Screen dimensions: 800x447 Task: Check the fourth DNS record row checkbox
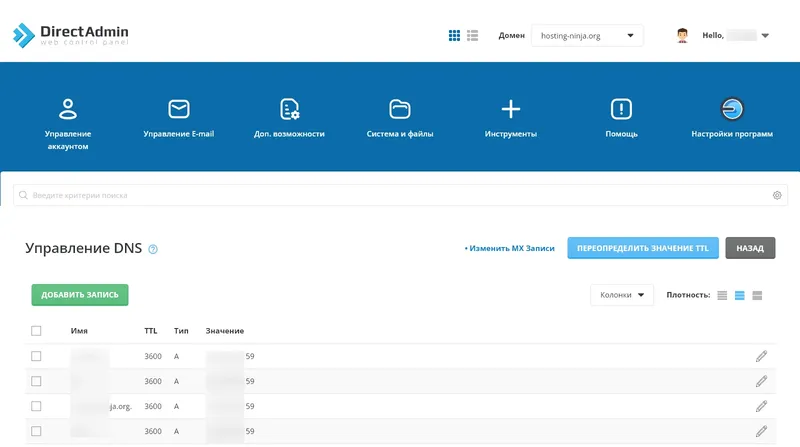36,431
